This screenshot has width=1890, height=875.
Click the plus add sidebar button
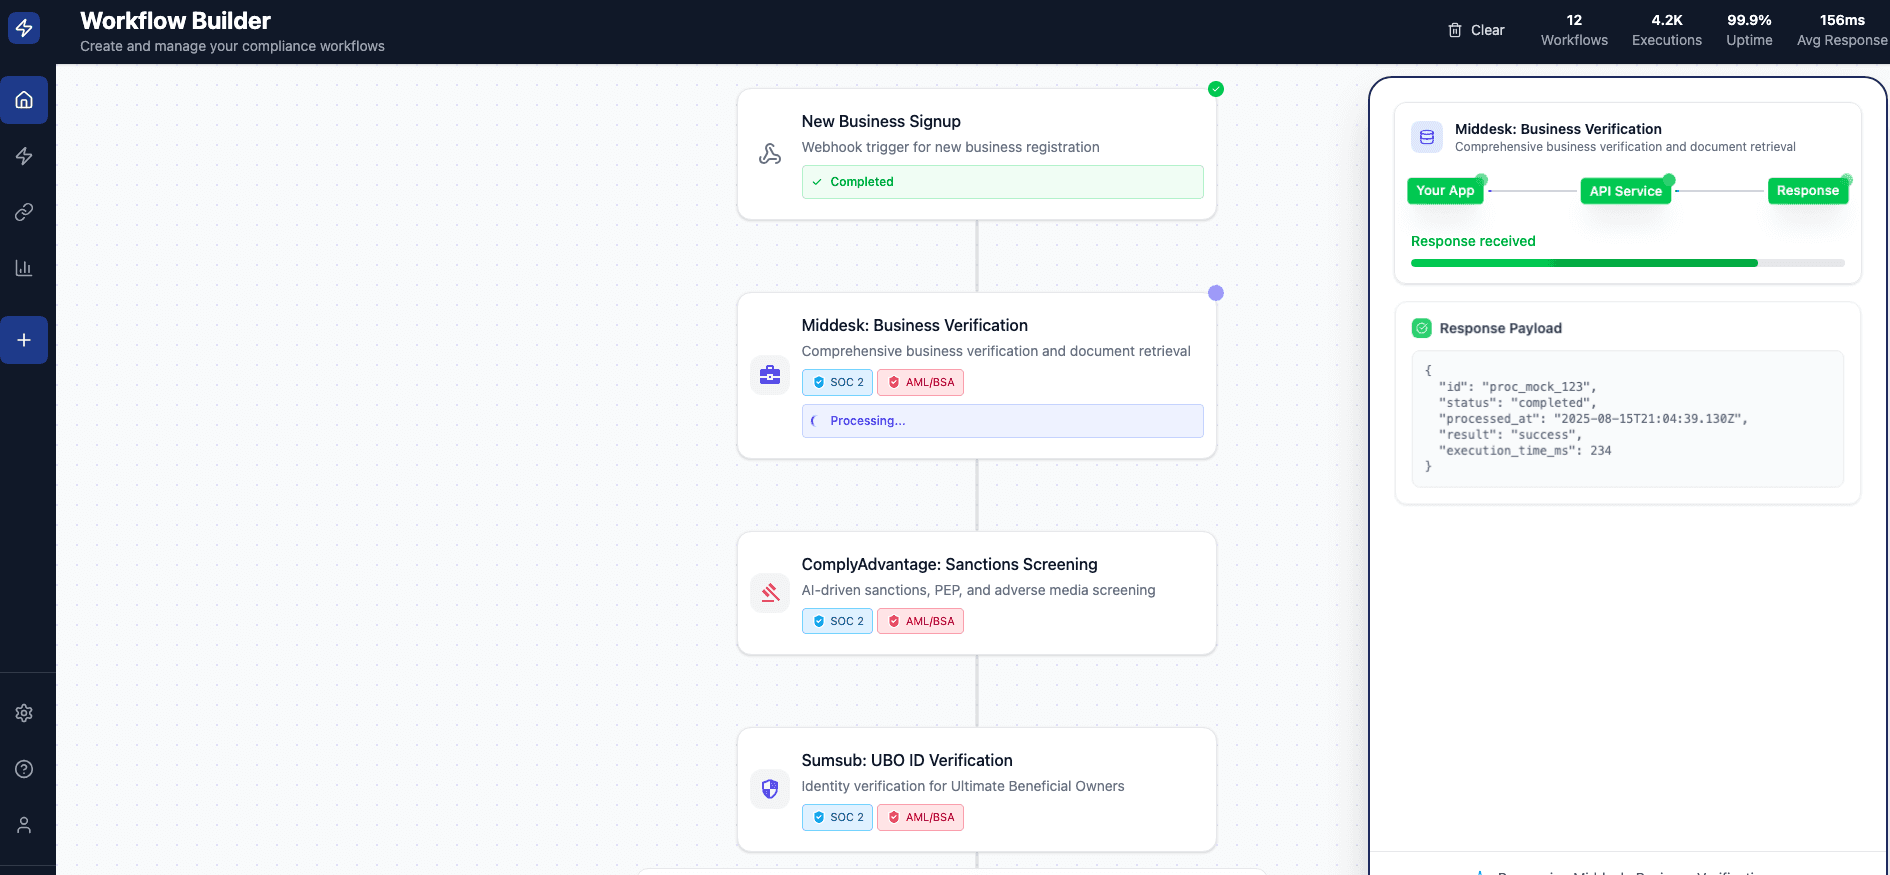pos(24,340)
